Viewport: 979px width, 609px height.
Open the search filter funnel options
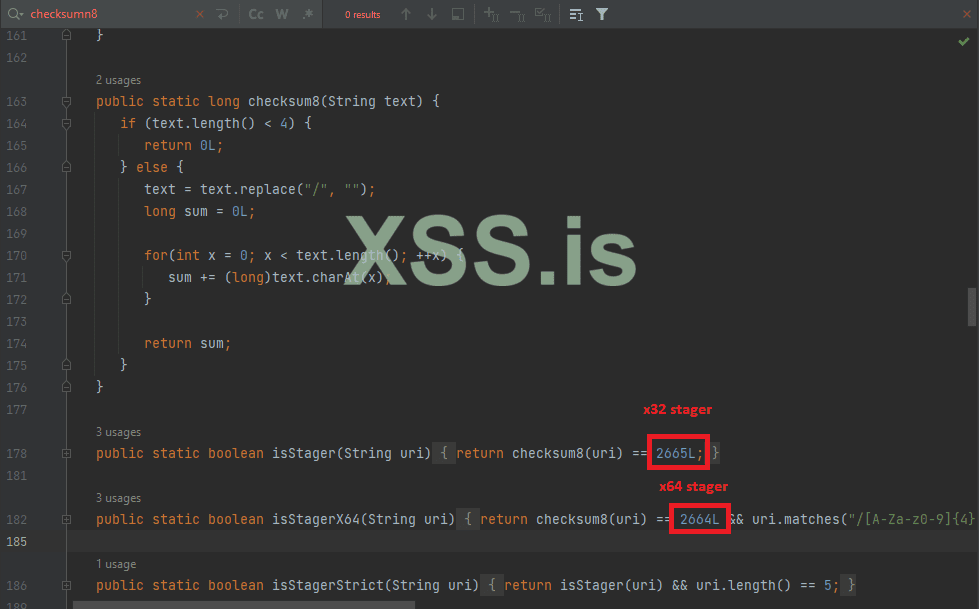(x=602, y=14)
